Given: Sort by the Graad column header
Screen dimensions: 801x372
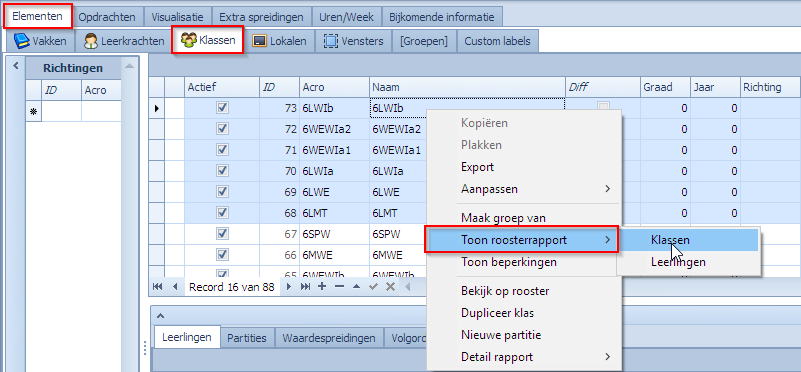Looking at the screenshot, I should tap(665, 87).
